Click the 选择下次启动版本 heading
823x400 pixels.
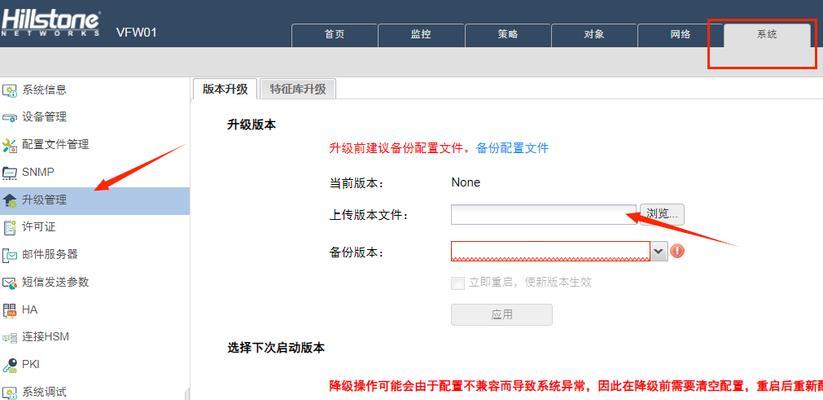(x=276, y=348)
